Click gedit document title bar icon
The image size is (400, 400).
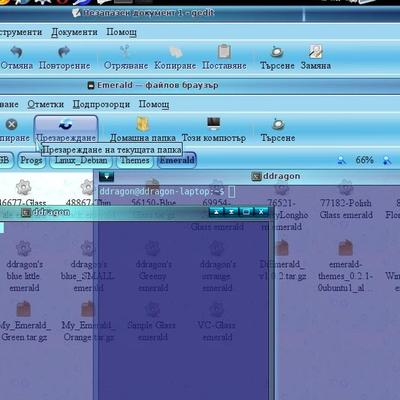pos(76,13)
